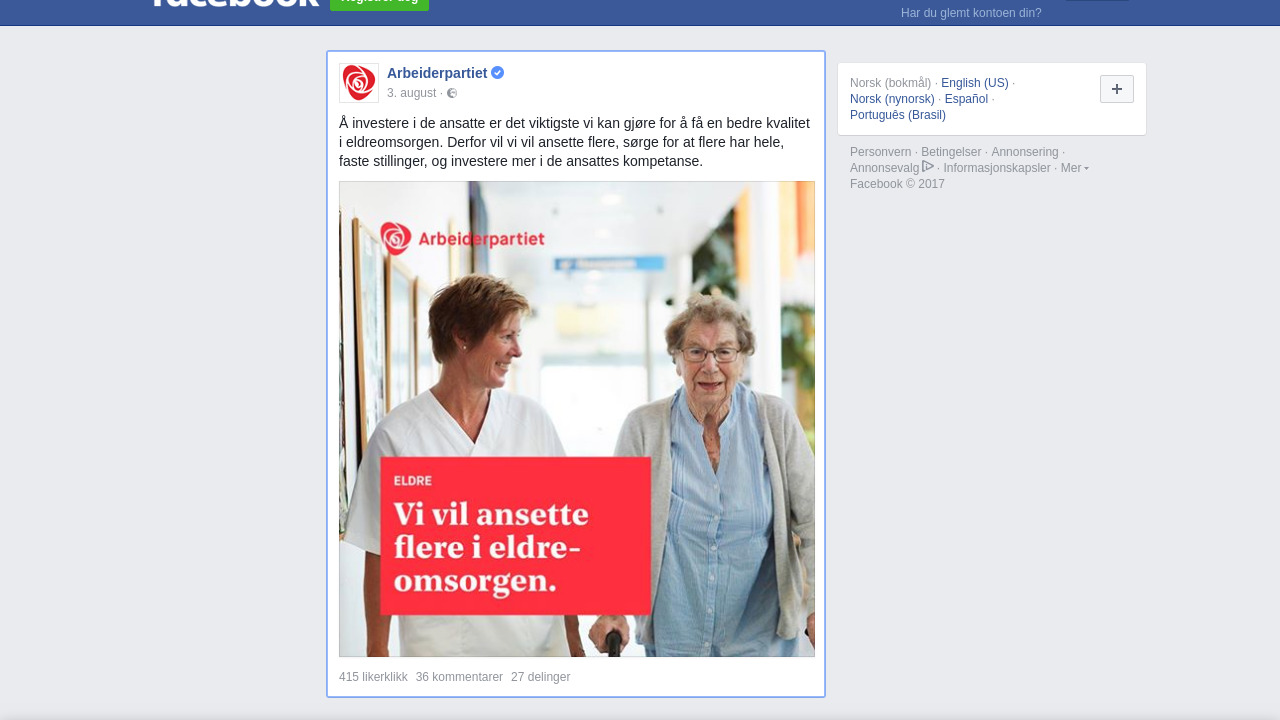
Task: Open the Informasjonskapsler footer link
Action: [997, 168]
